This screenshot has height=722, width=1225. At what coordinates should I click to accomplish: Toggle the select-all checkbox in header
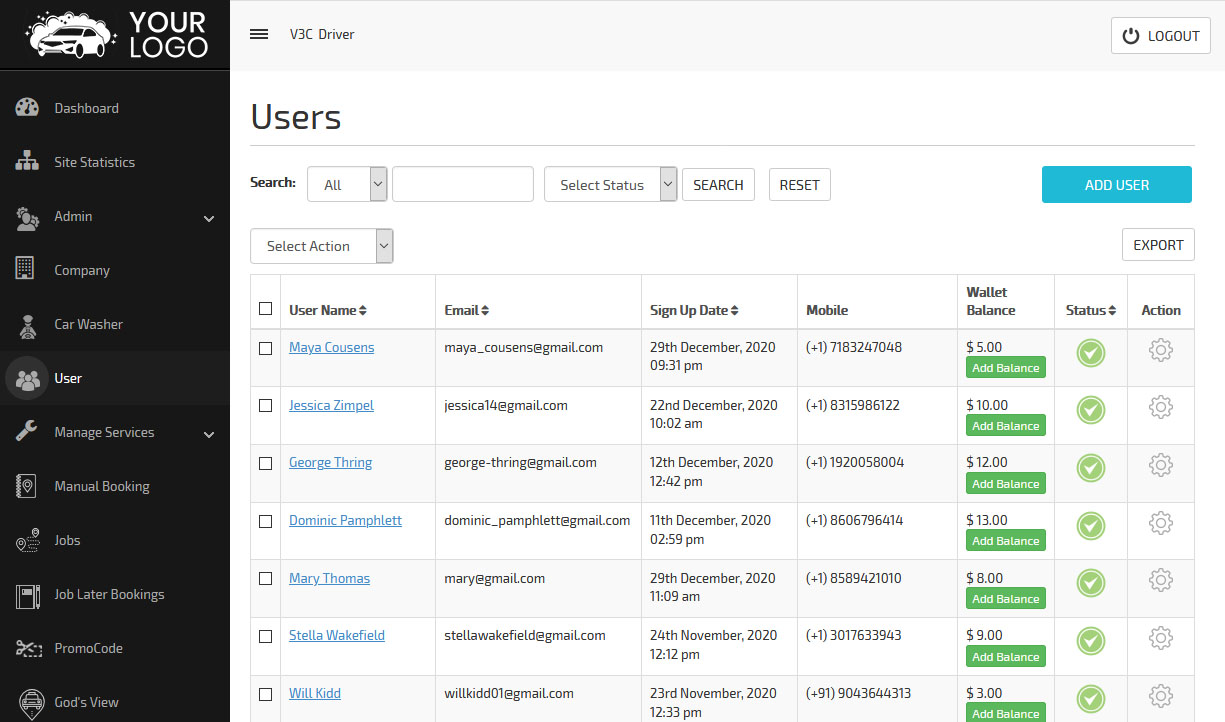click(x=265, y=309)
